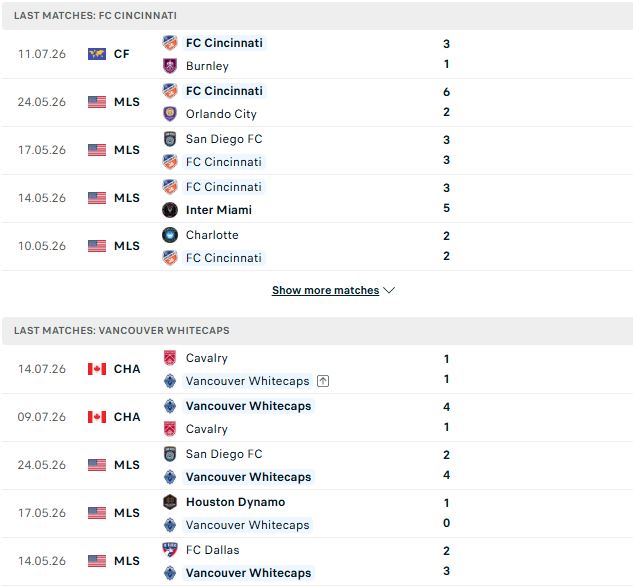The width and height of the screenshot is (633, 587).
Task: Click the Charlotte club crest icon
Action: (x=170, y=235)
